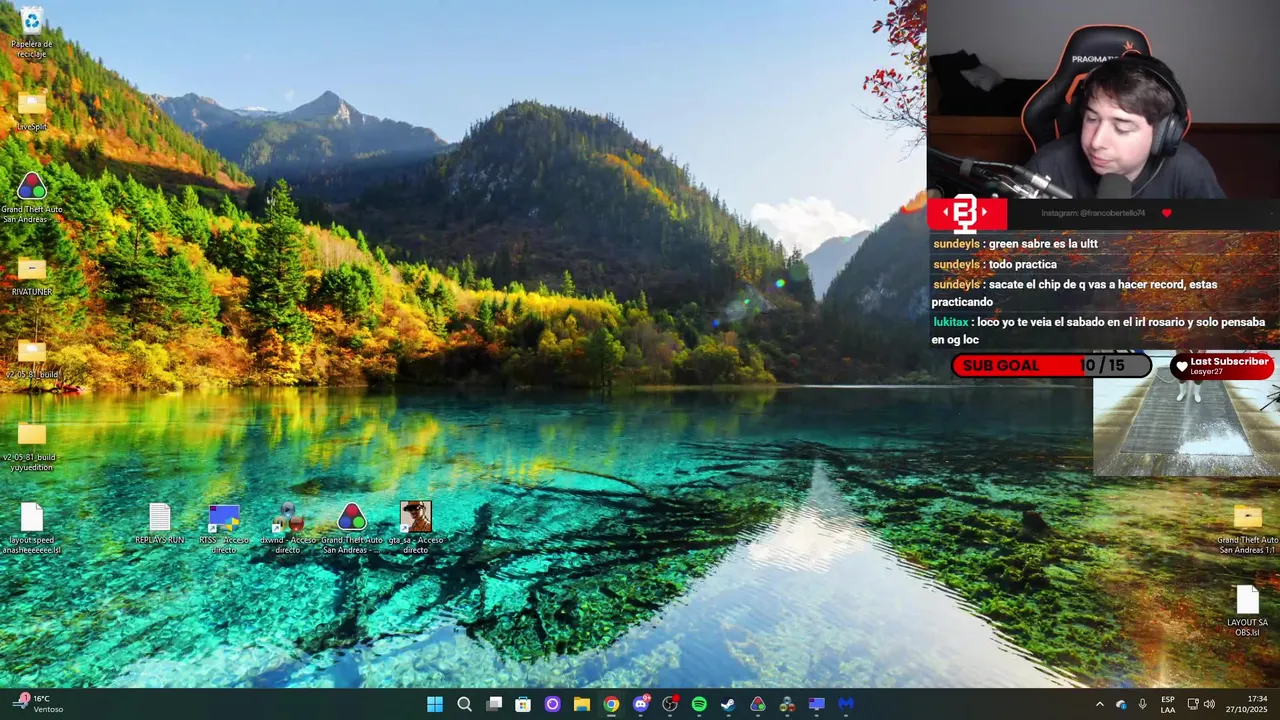
Task: Open File Explorer from the taskbar
Action: click(x=582, y=704)
